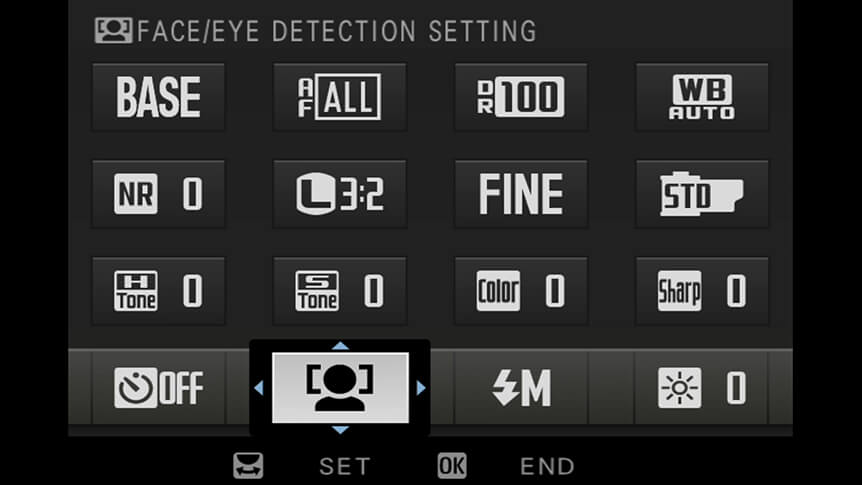Open the WB Auto white balance tile
The height and width of the screenshot is (485, 862).
[702, 97]
